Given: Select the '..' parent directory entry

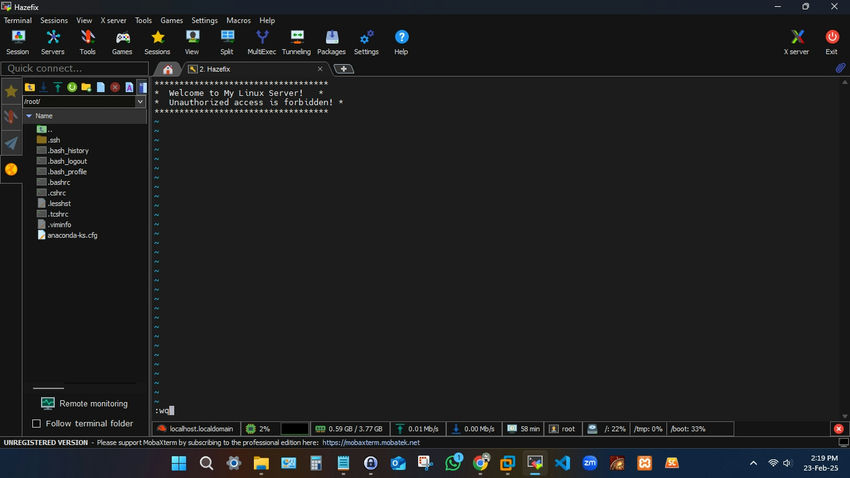Looking at the screenshot, I should click(44, 130).
